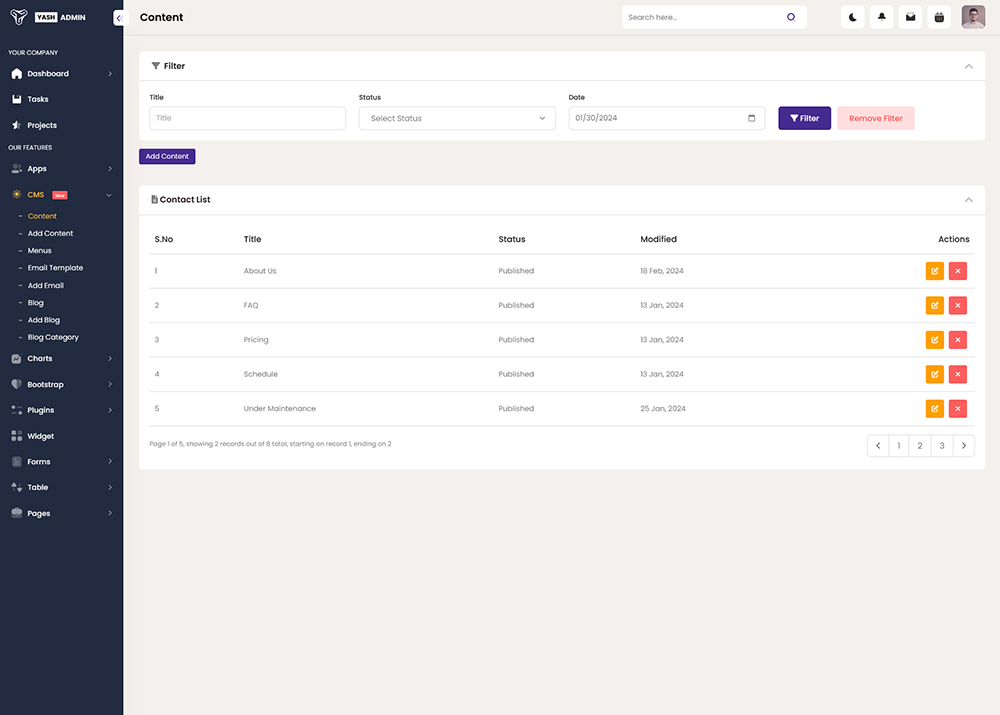Click the Remove Filter button
Viewport: 1000px width, 715px height.
[x=876, y=118]
